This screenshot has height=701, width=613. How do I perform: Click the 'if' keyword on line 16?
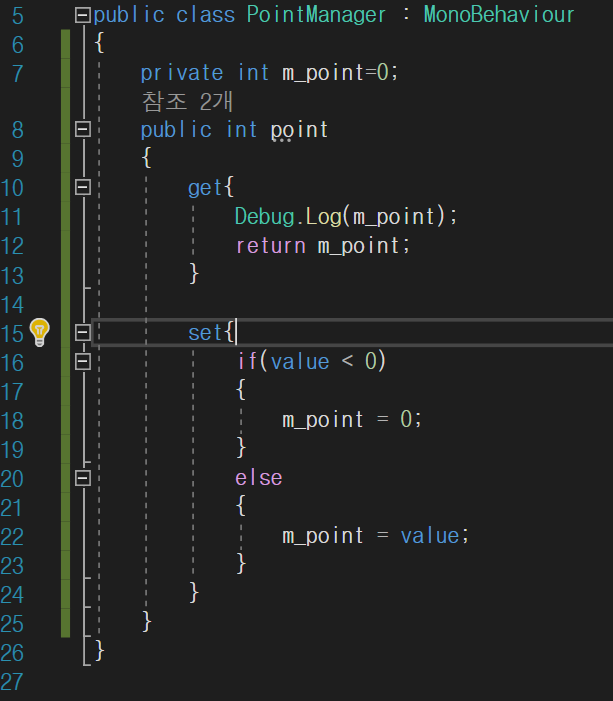pos(247,361)
